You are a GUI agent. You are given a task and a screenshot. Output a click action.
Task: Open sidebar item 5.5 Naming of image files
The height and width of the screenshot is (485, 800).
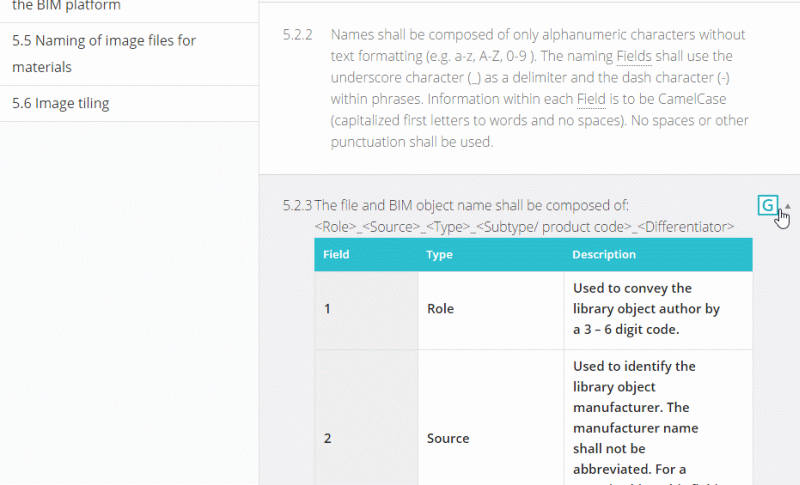tap(104, 54)
